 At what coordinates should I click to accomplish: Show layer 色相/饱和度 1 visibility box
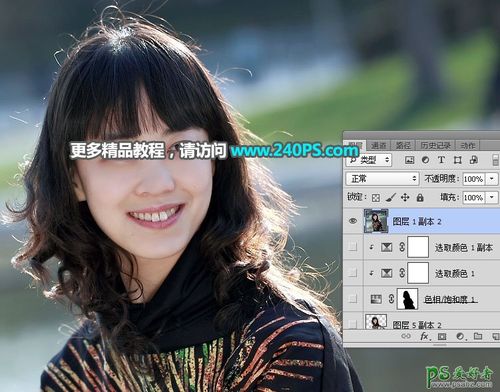click(353, 299)
